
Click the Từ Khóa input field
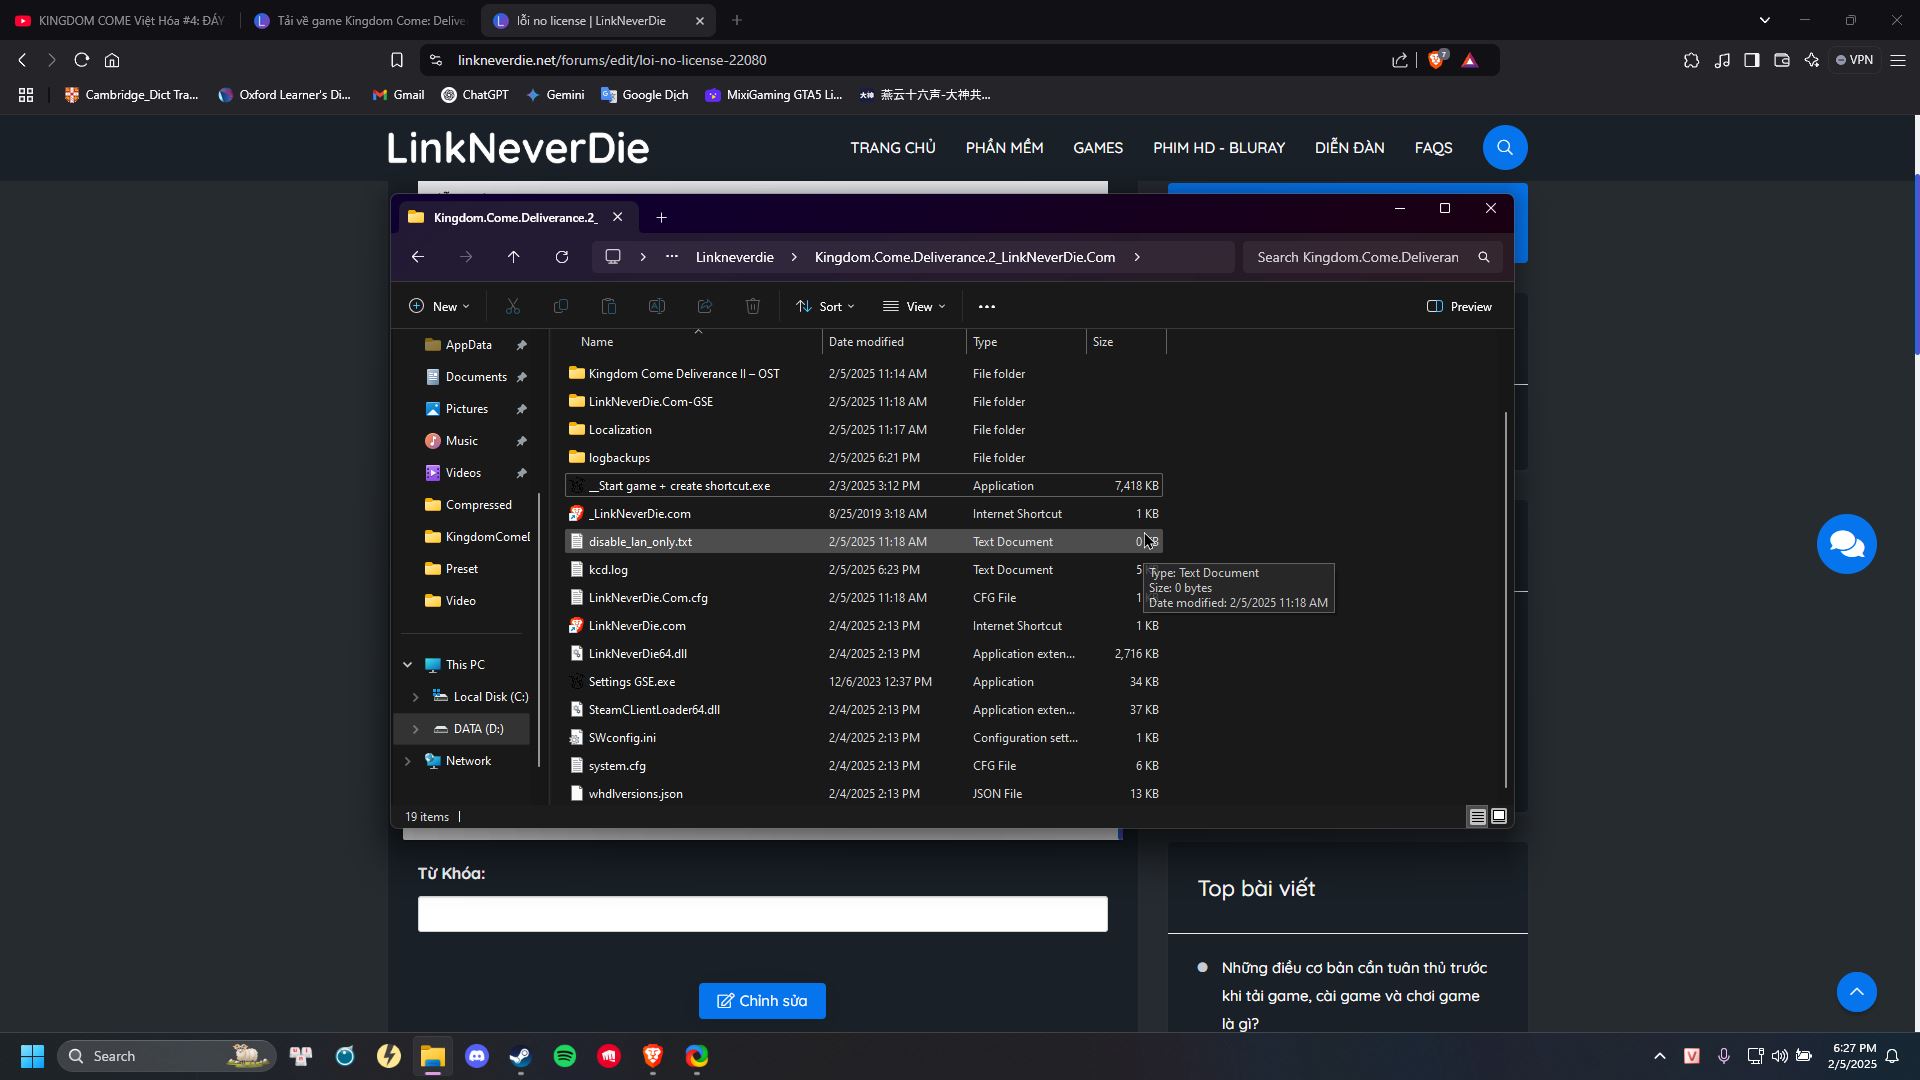pos(762,914)
